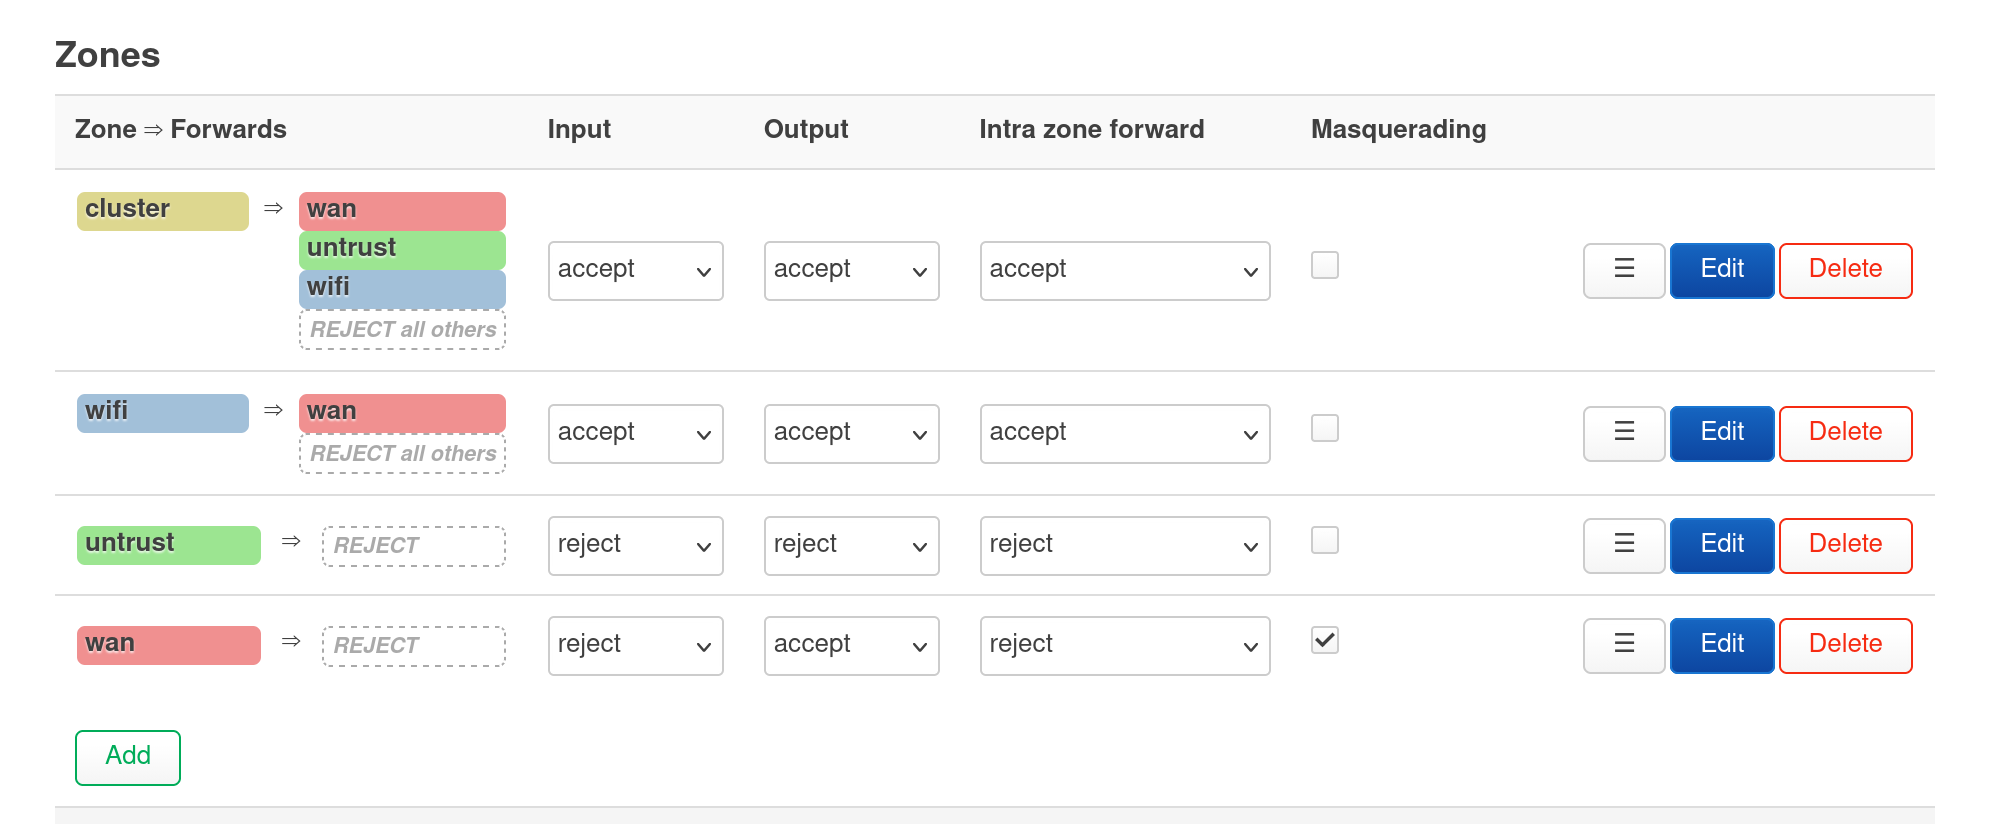Click the hamburger handle in untrust row
This screenshot has height=824, width=2007.
[x=1623, y=545]
